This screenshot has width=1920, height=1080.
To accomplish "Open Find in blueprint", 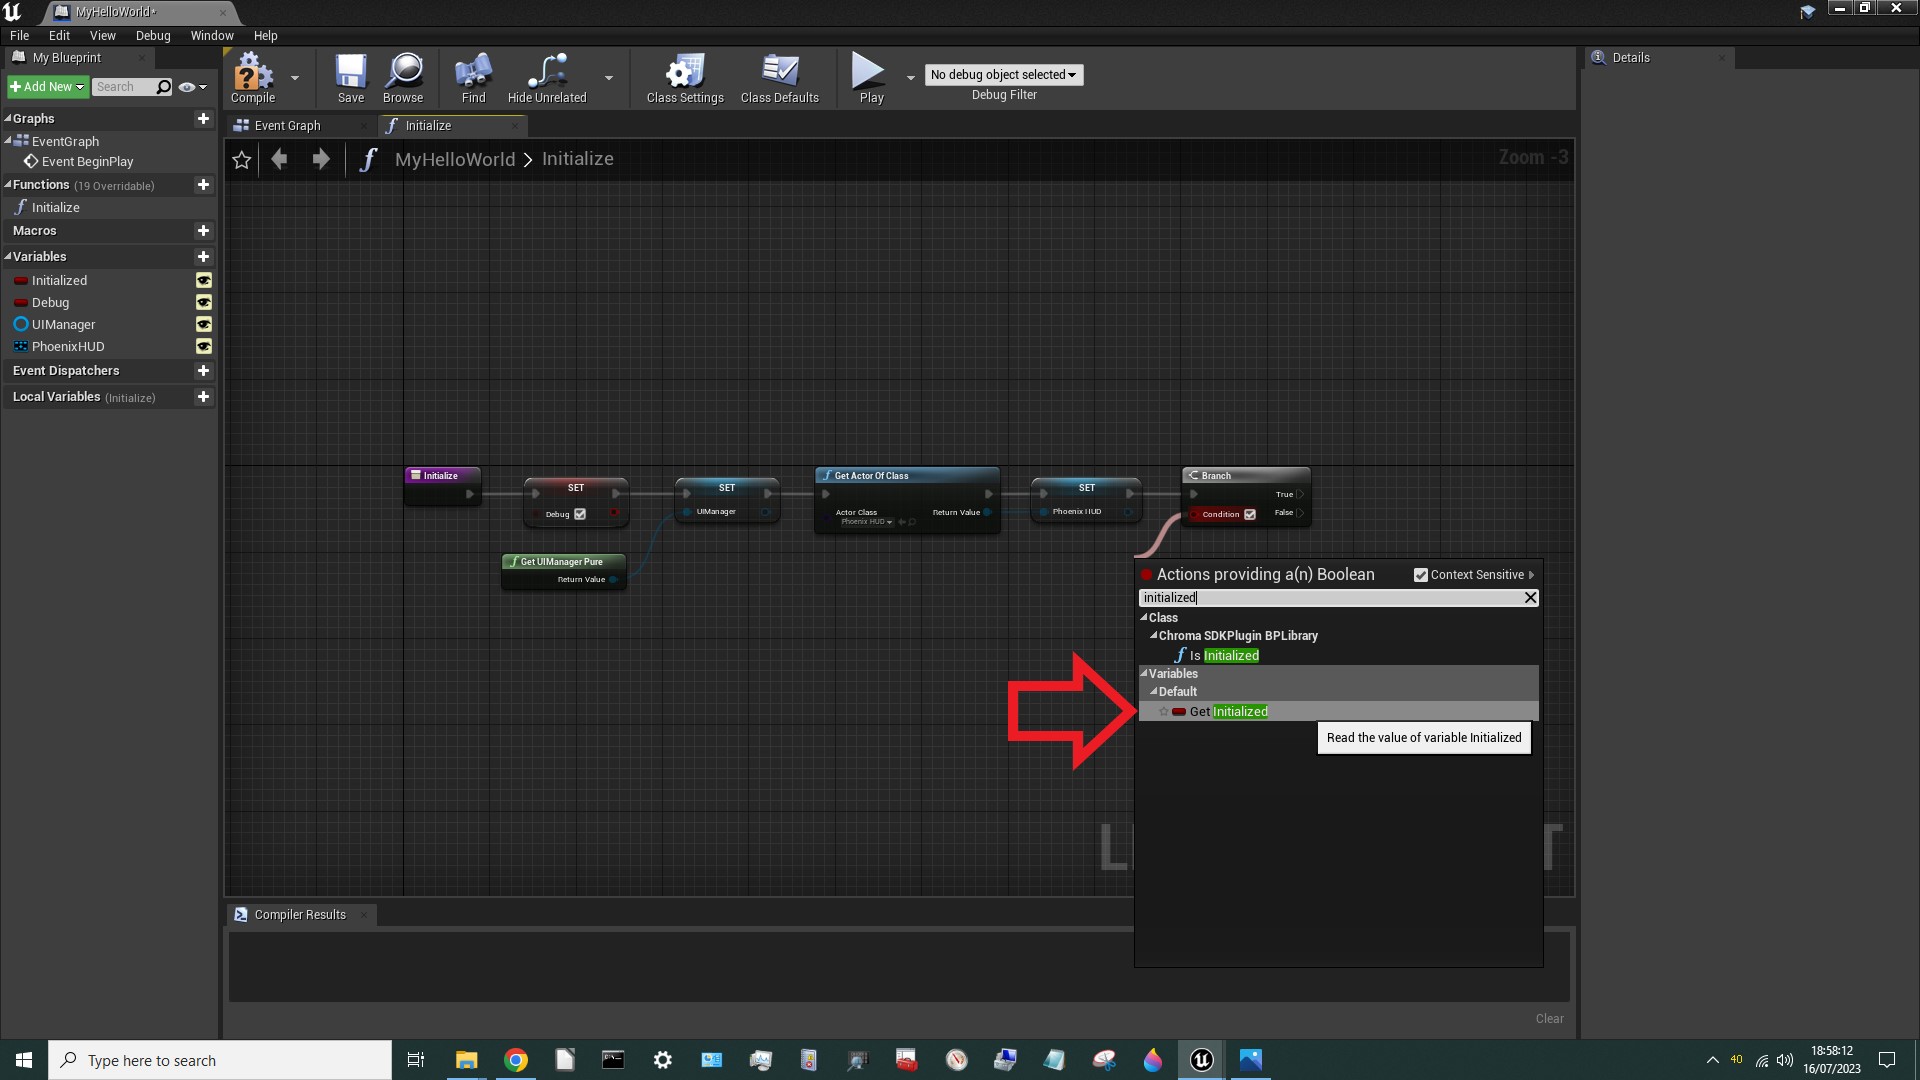I will coord(473,78).
